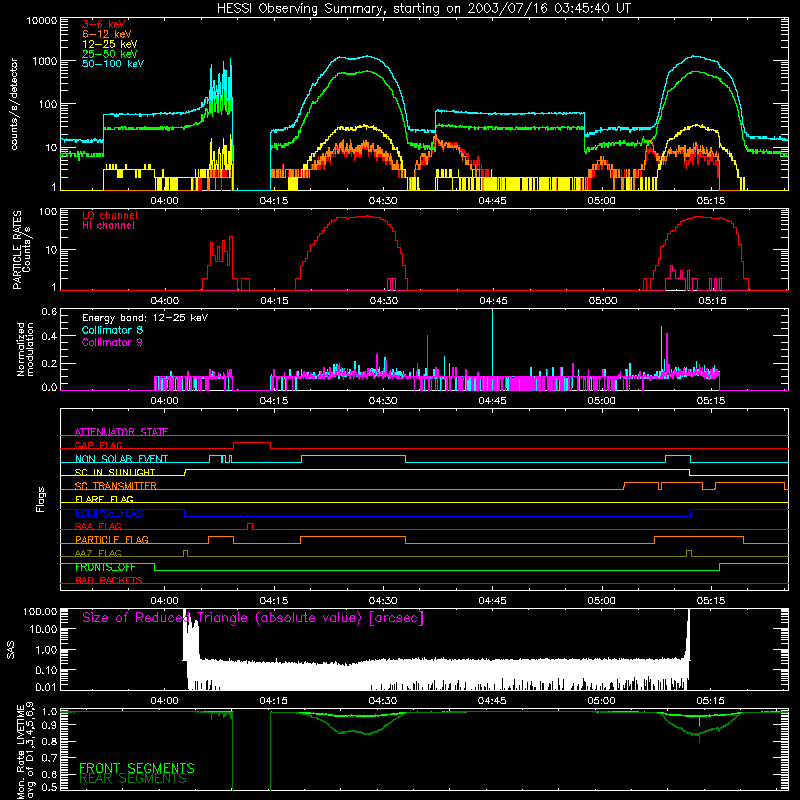Click the "SAS" axis label
Screen dimensions: 800x800
tap(11, 650)
